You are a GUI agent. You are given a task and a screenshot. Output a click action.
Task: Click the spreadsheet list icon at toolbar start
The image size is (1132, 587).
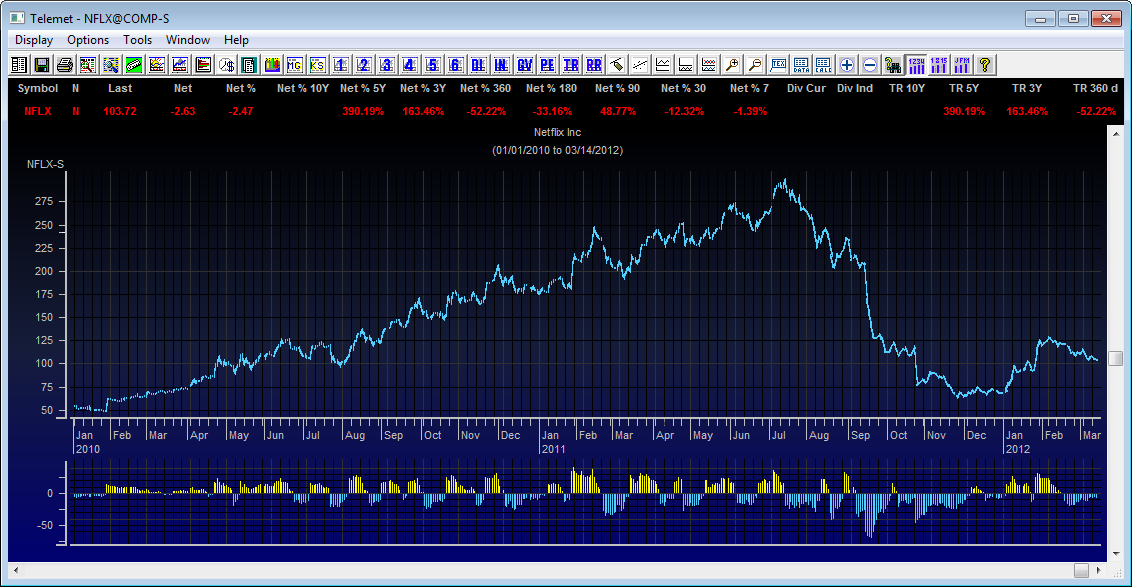tap(19, 65)
